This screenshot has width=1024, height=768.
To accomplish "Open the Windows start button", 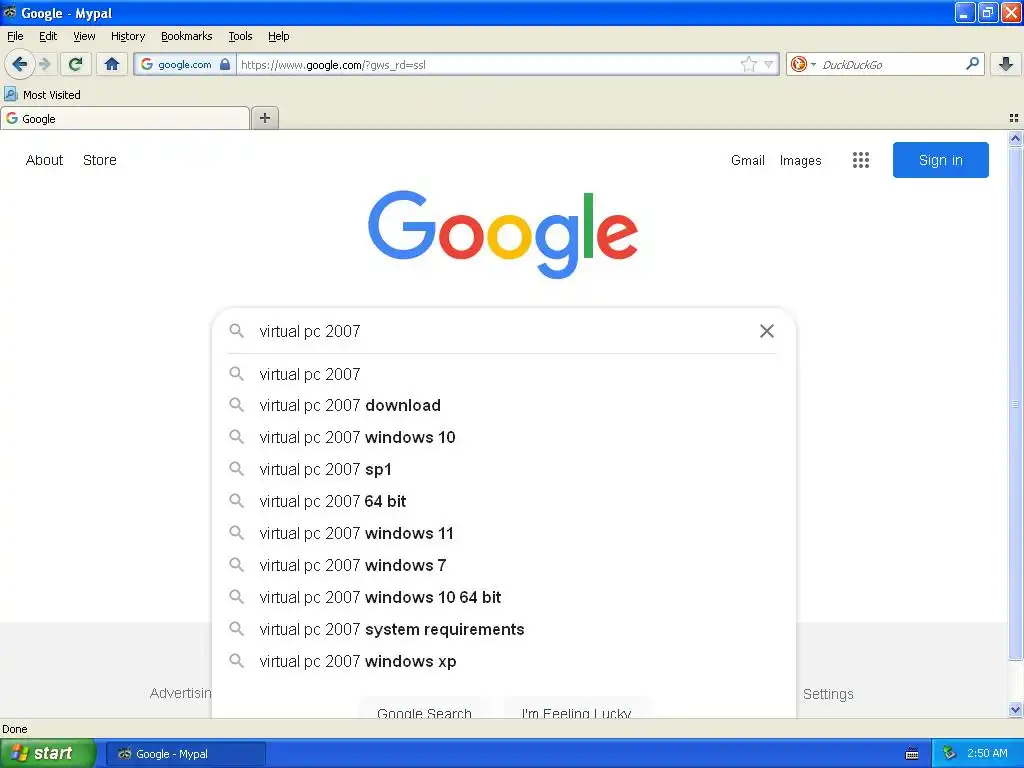I will (x=47, y=754).
